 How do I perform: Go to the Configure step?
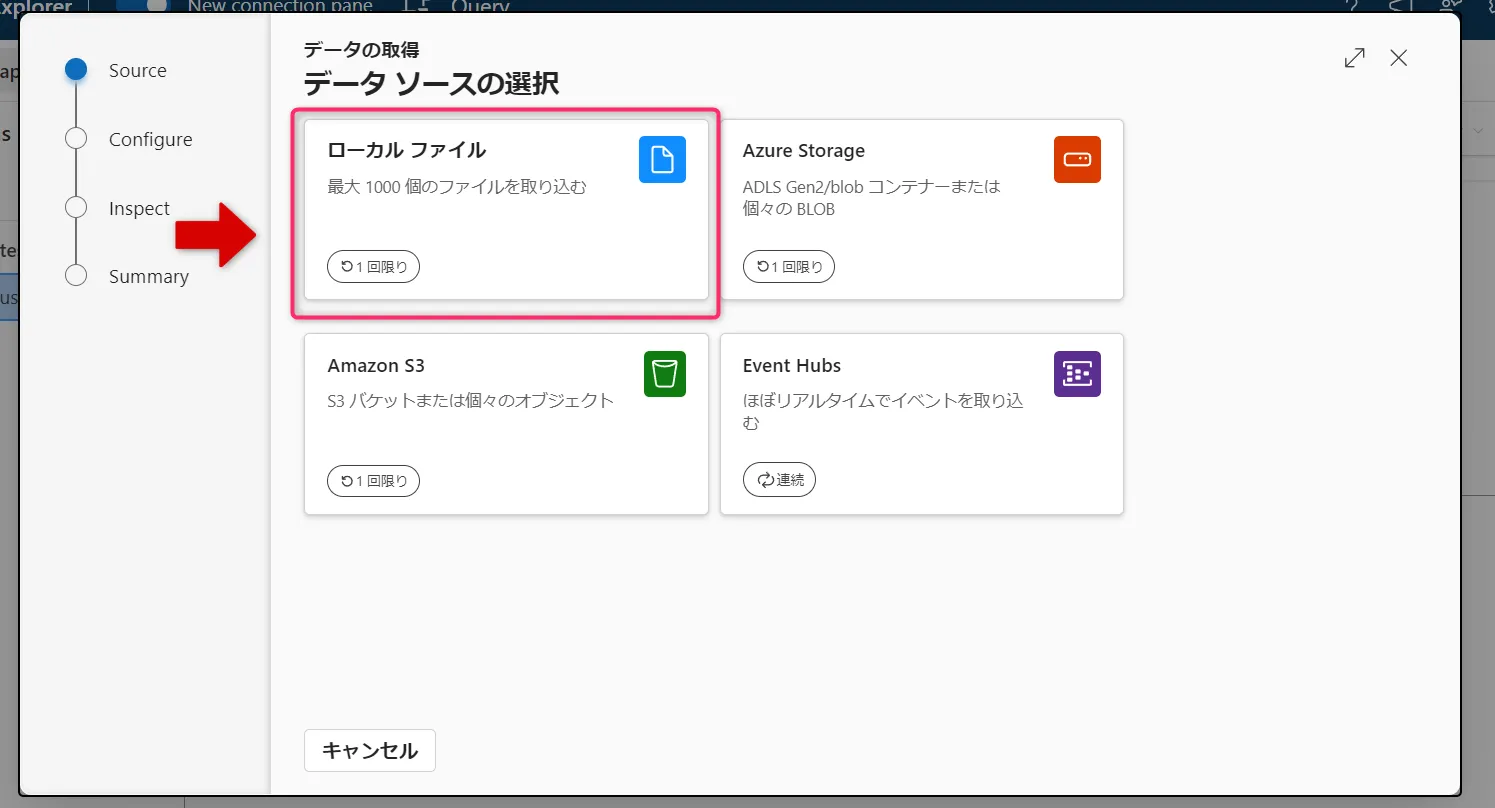coord(150,139)
